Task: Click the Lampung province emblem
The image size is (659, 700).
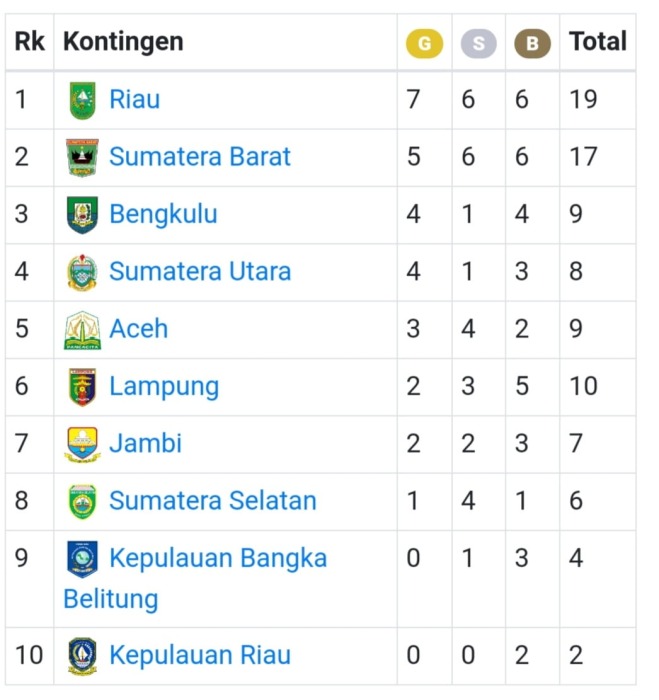Action: (x=82, y=387)
